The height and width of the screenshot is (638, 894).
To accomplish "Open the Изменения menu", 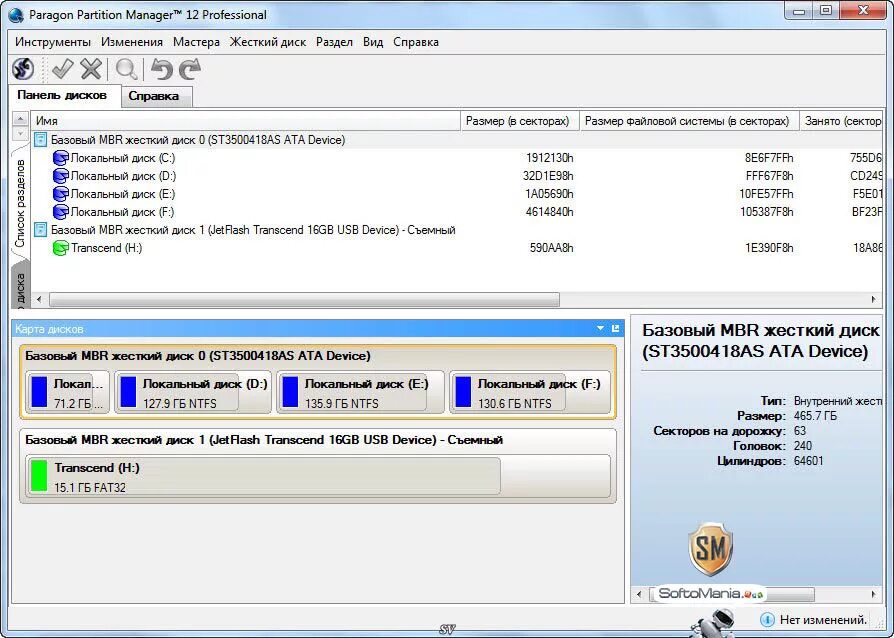I will pos(132,42).
